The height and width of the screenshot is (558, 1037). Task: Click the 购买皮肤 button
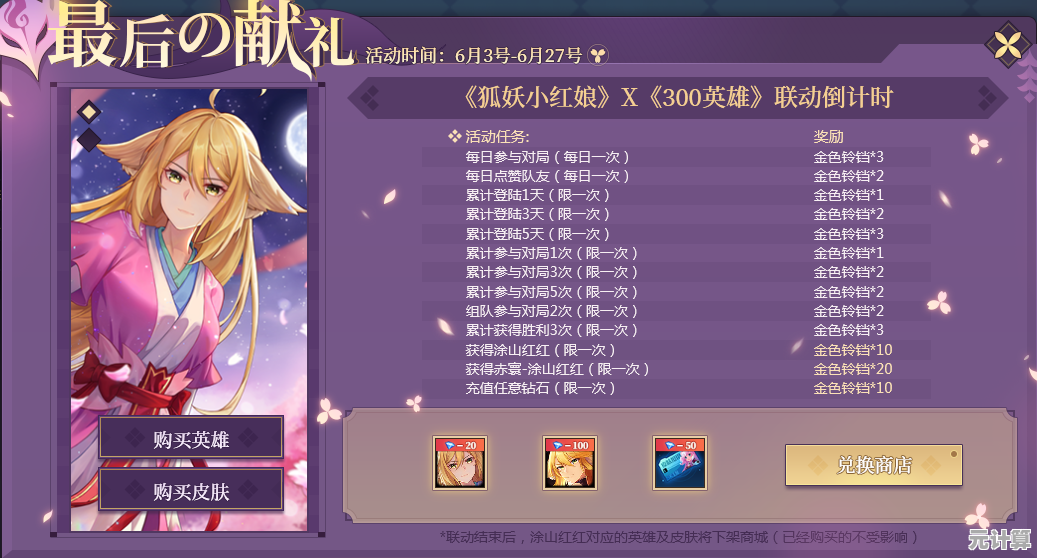pyautogui.click(x=191, y=489)
